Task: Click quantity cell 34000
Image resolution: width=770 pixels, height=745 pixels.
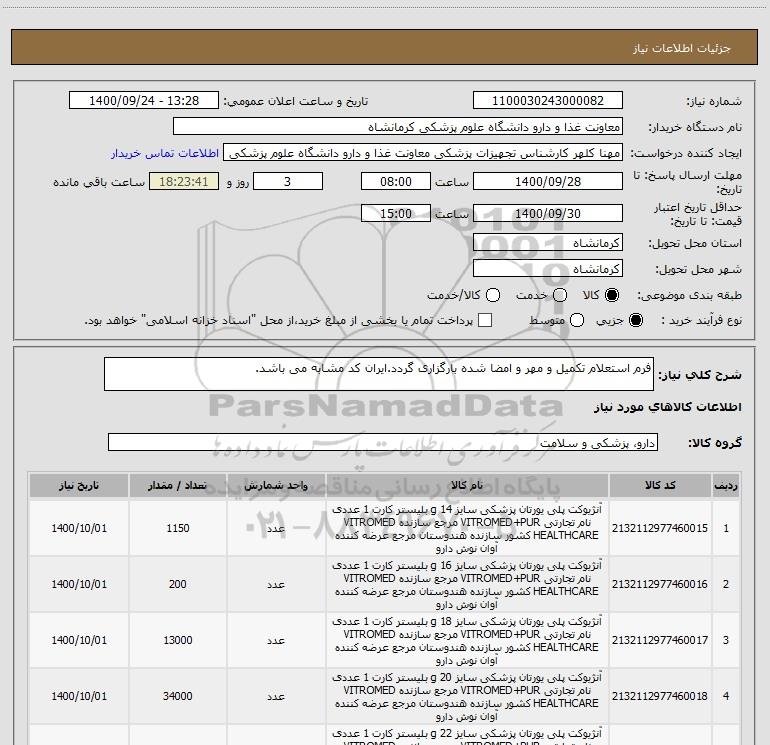Action: point(178,696)
